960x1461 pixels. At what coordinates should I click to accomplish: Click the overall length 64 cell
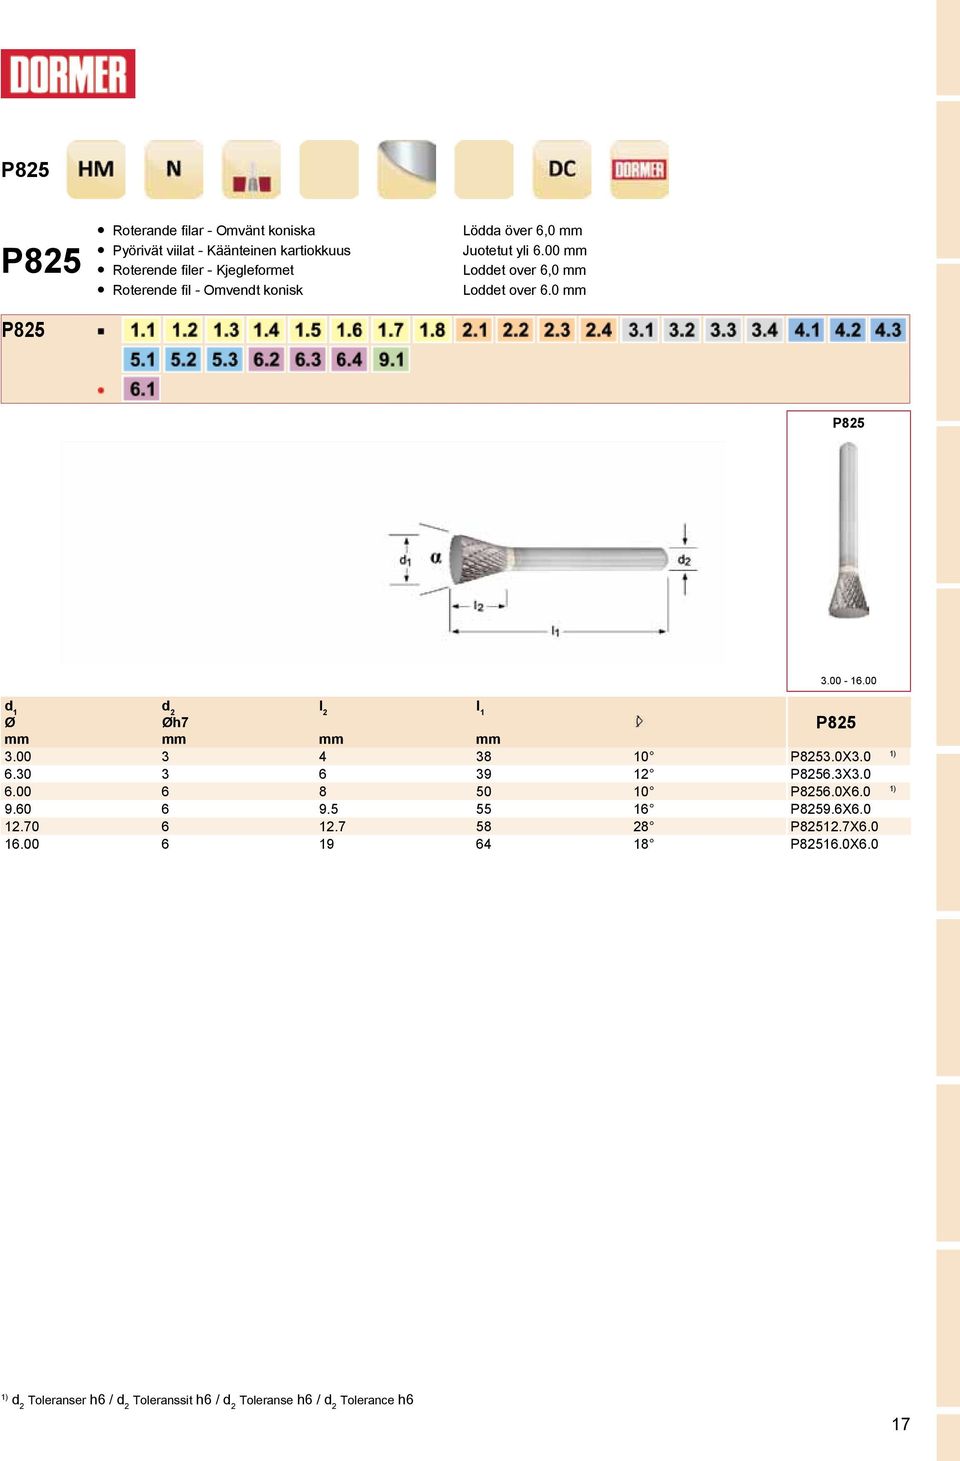484,844
